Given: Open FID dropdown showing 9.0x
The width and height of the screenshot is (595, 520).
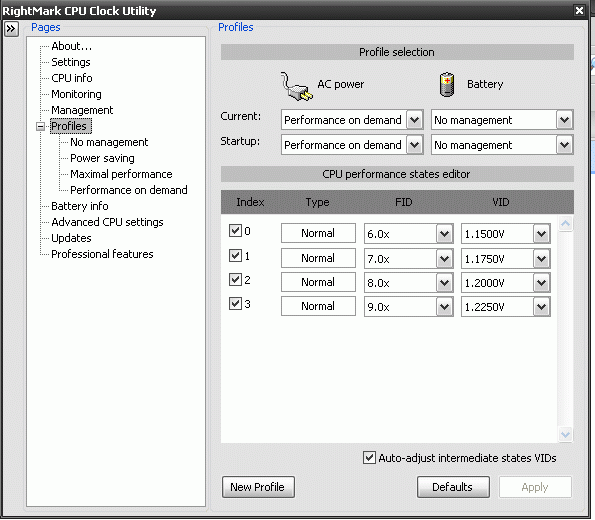Looking at the screenshot, I should pos(444,306).
